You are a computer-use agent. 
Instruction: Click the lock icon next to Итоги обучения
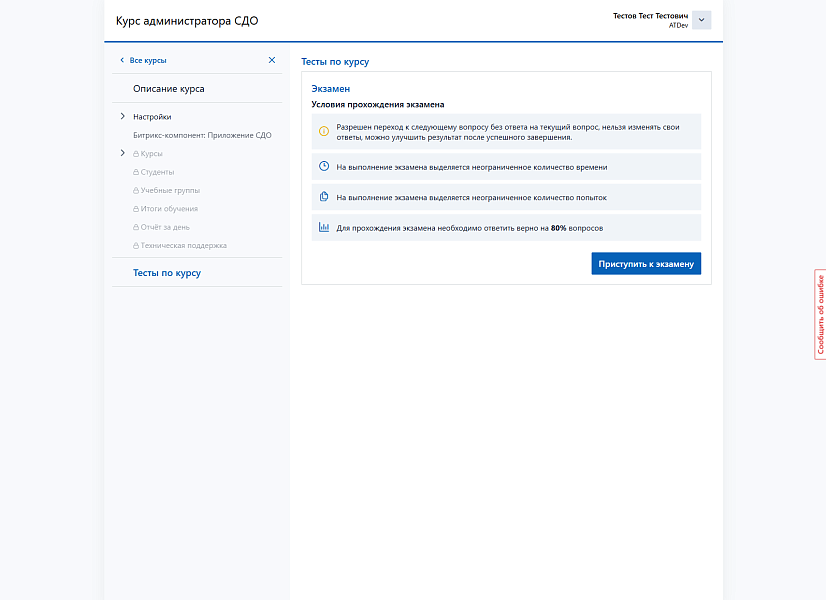(135, 208)
